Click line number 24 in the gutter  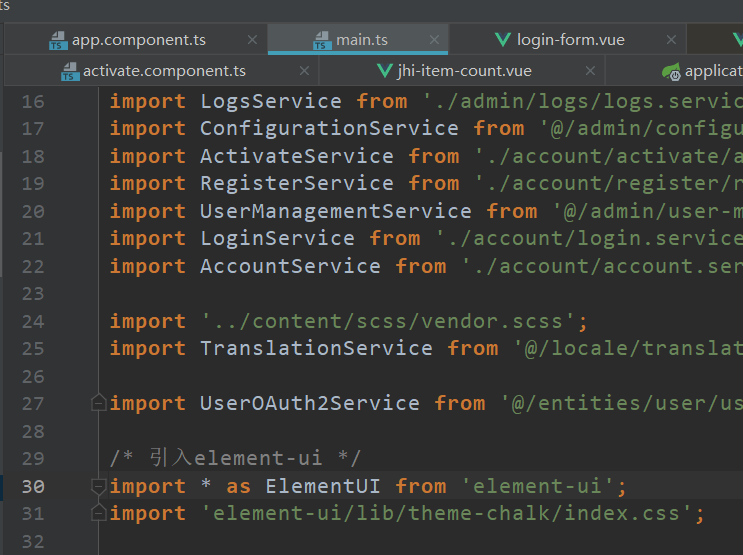[x=33, y=322]
